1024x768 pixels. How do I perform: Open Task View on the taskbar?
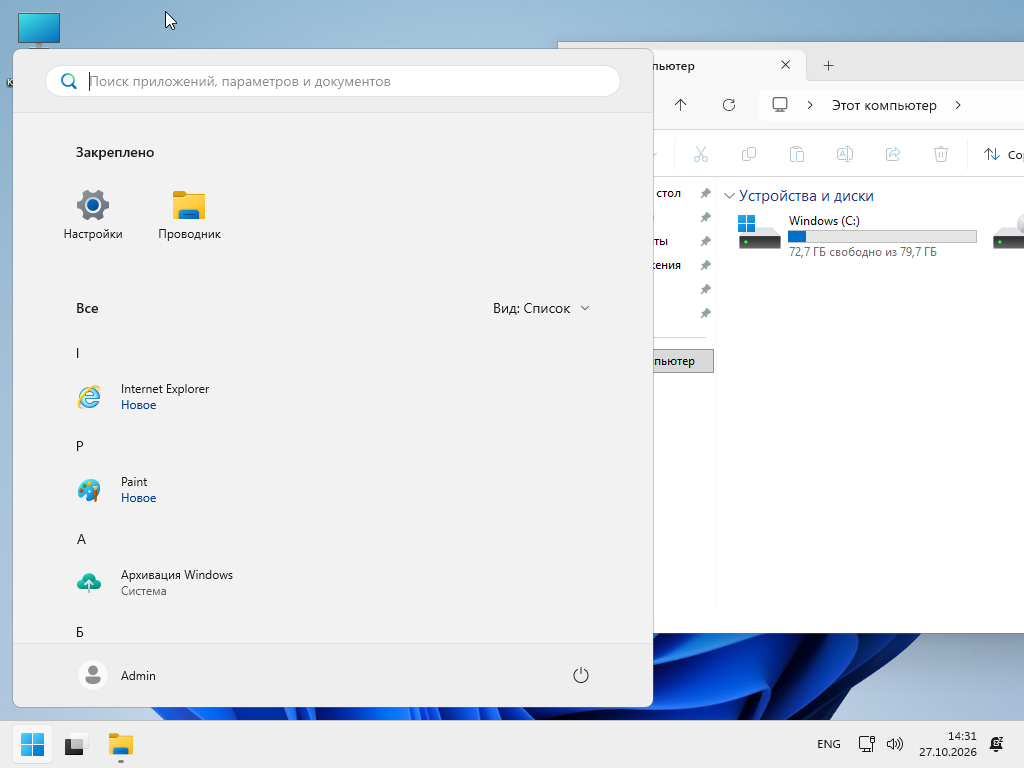click(76, 744)
